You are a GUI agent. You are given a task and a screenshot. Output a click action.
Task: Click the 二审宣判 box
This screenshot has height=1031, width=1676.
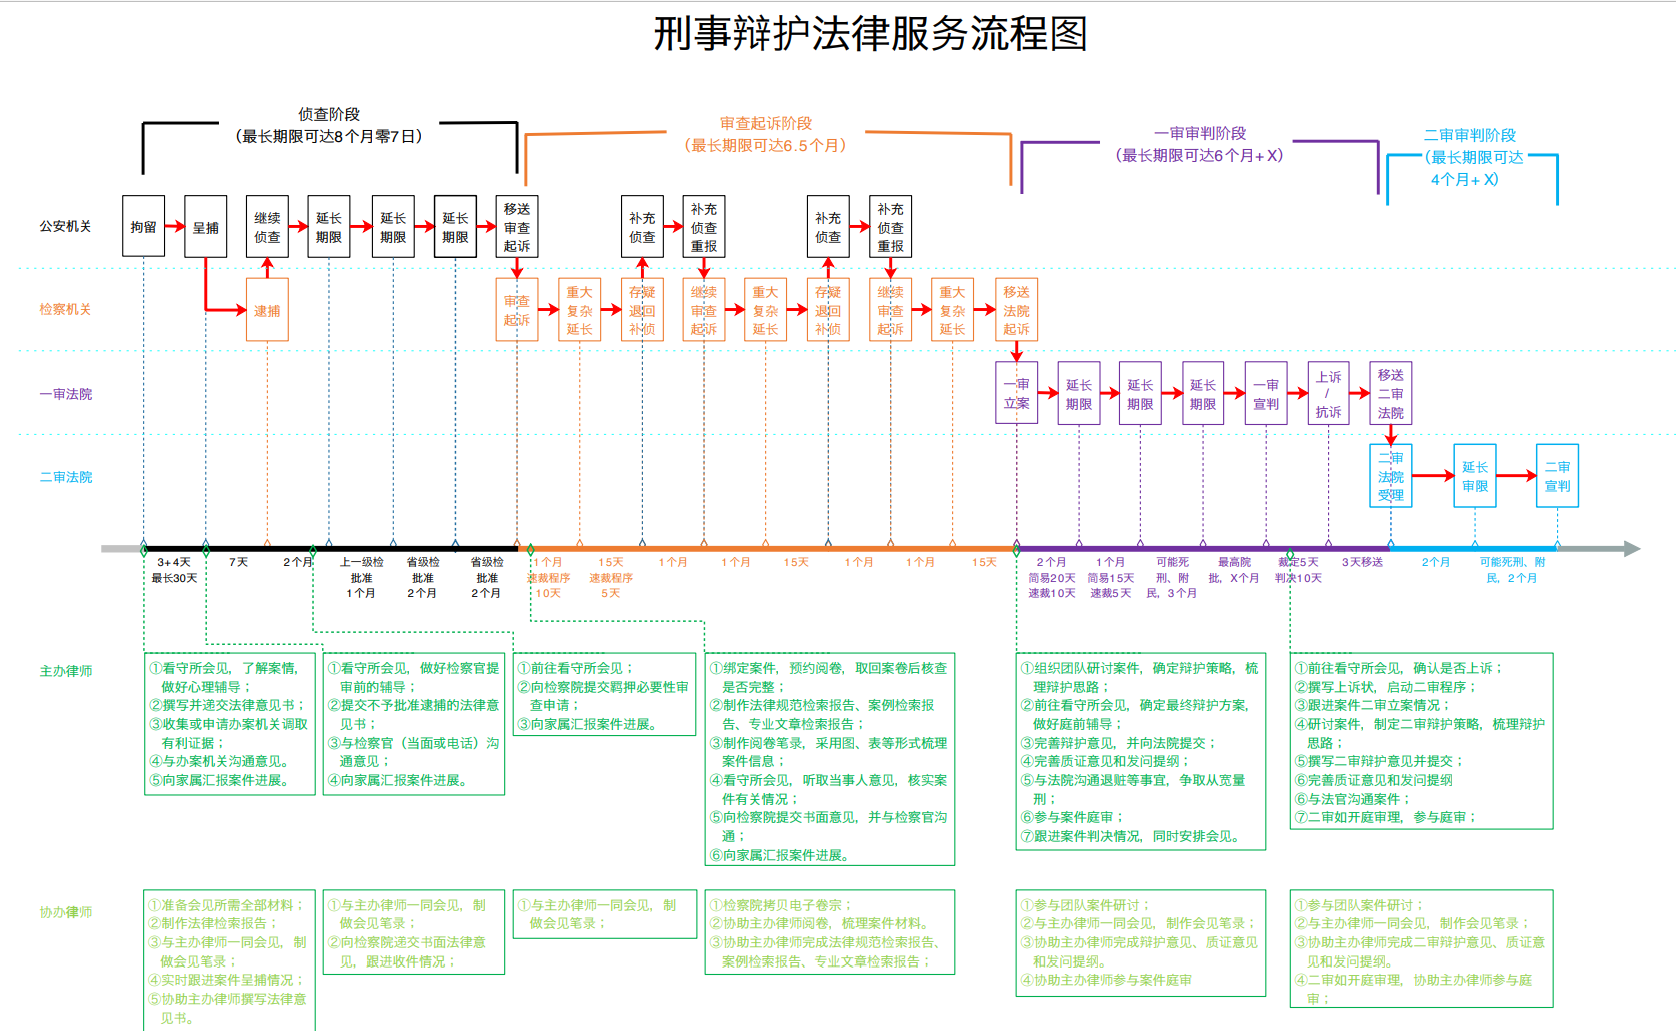tap(1557, 476)
